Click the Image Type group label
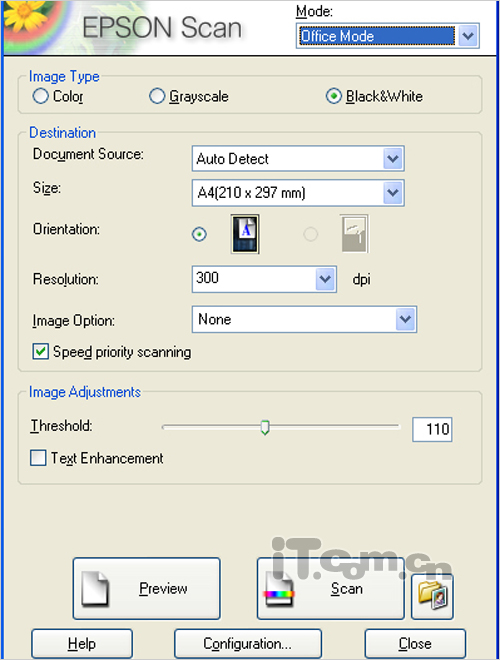This screenshot has height=660, width=500. pyautogui.click(x=64, y=77)
